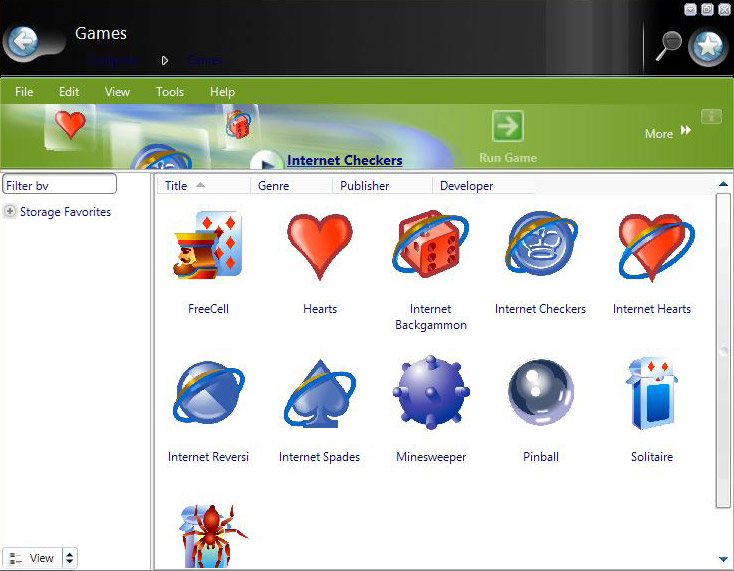
Task: Click the Internet Backgammon label text
Action: pos(431,317)
